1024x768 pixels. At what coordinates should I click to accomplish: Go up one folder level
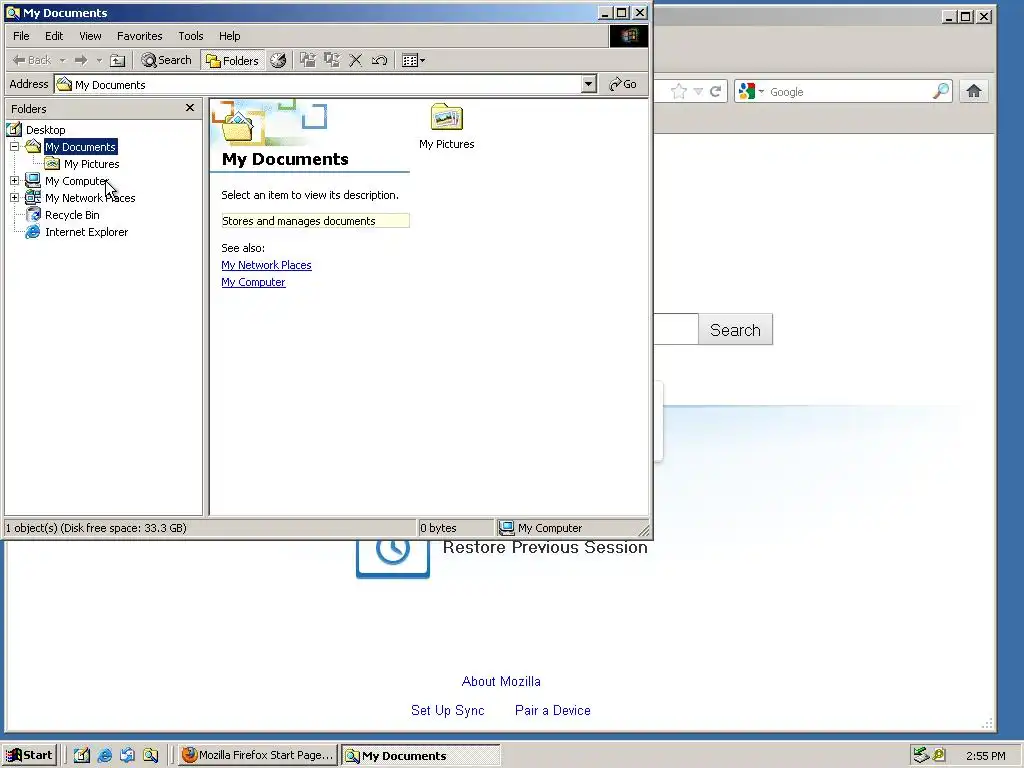(118, 60)
